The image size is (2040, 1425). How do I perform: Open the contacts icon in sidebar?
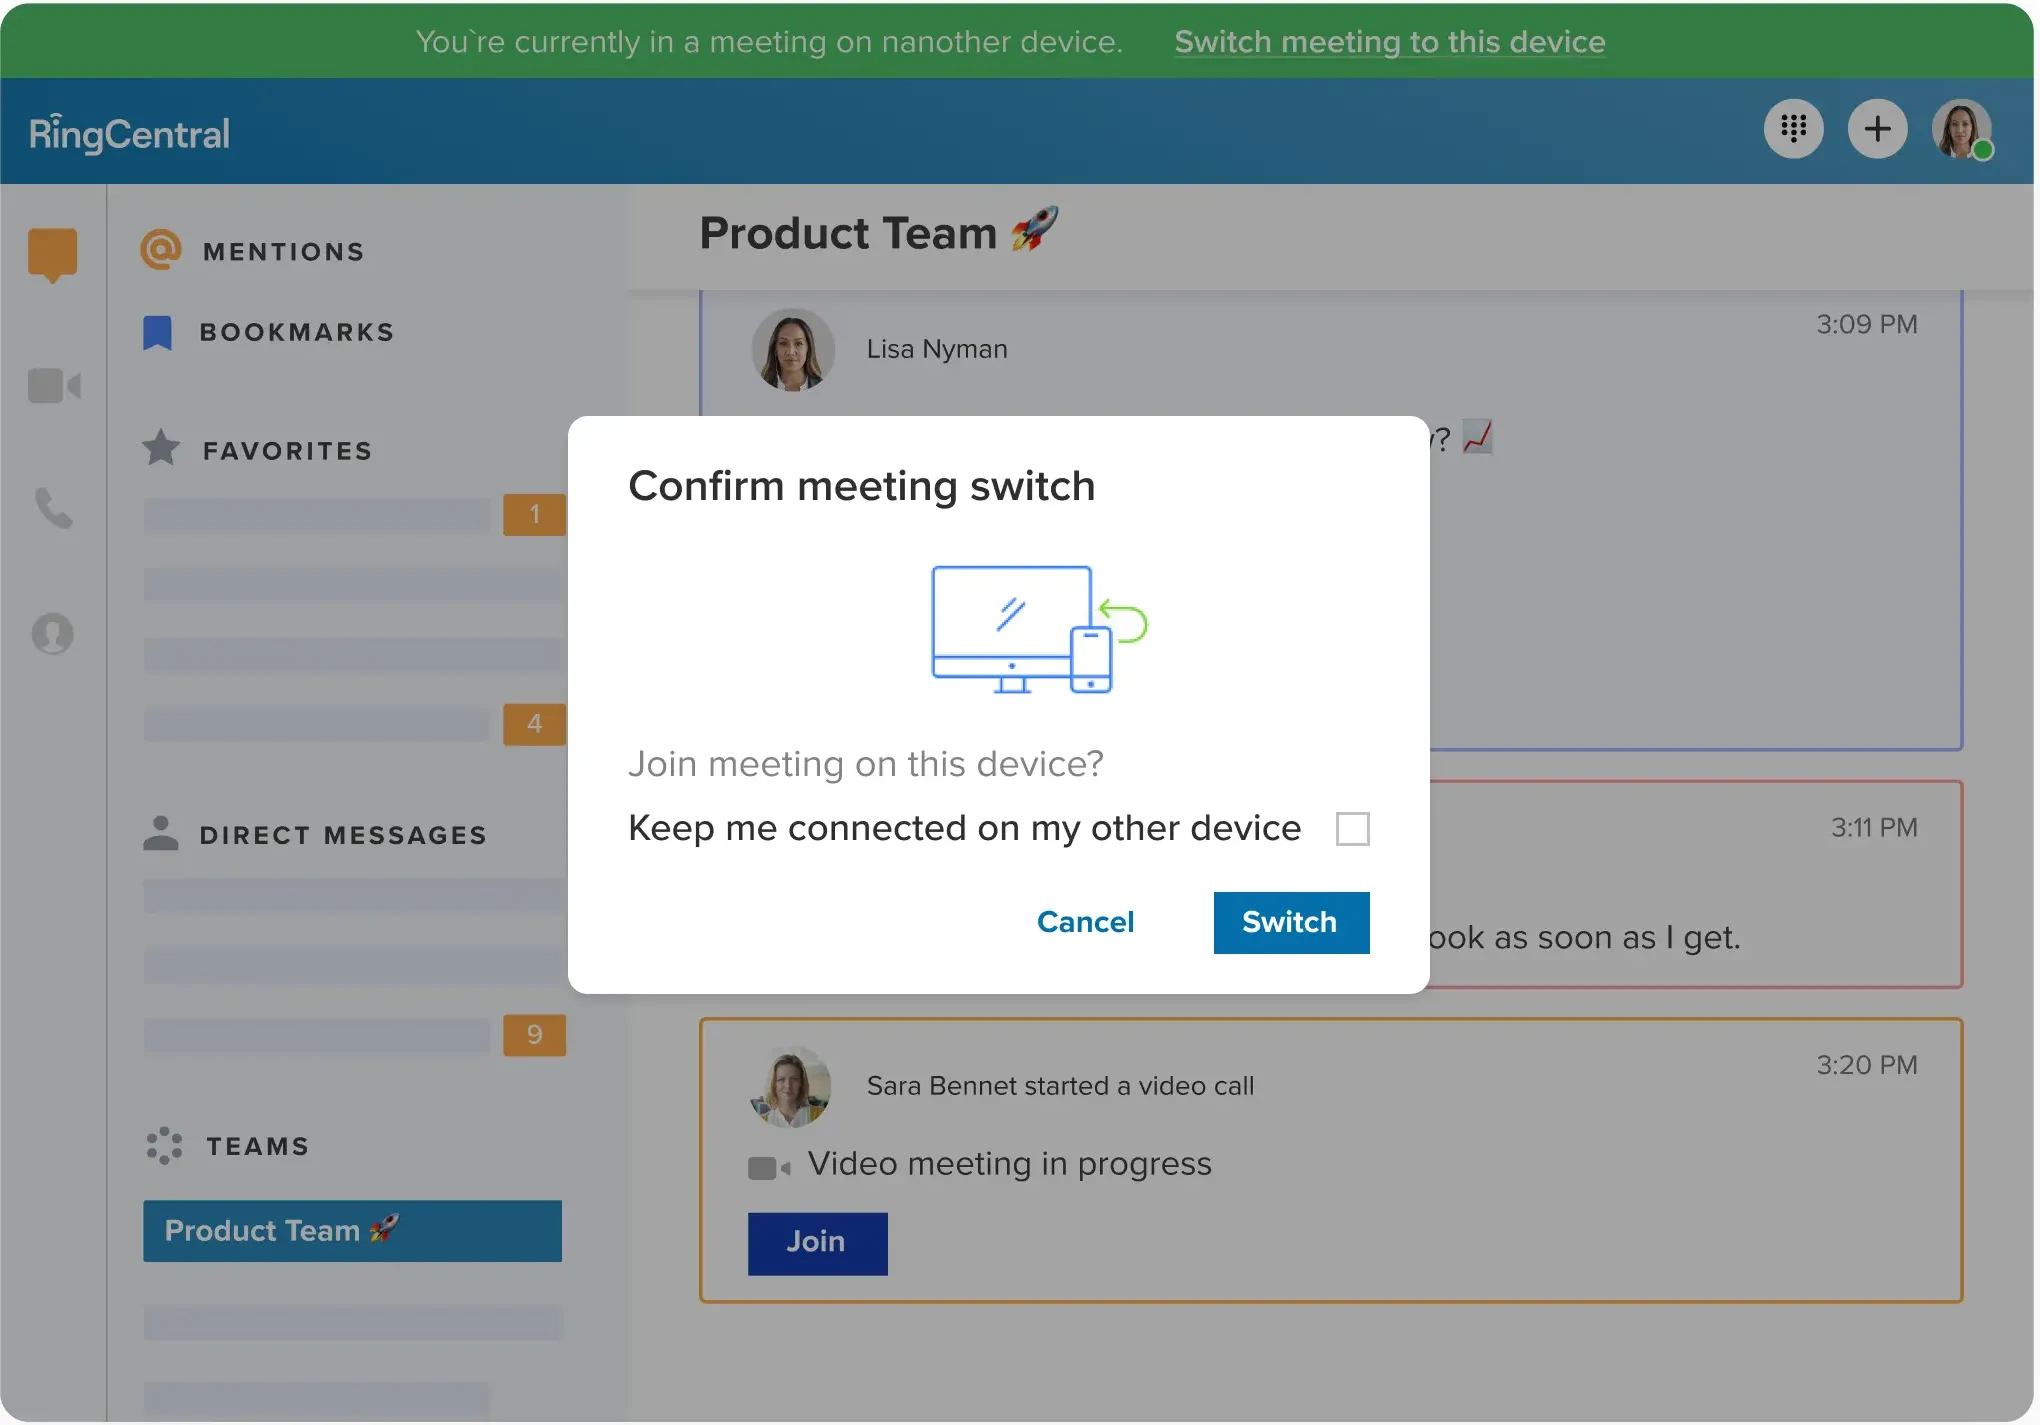pyautogui.click(x=54, y=634)
